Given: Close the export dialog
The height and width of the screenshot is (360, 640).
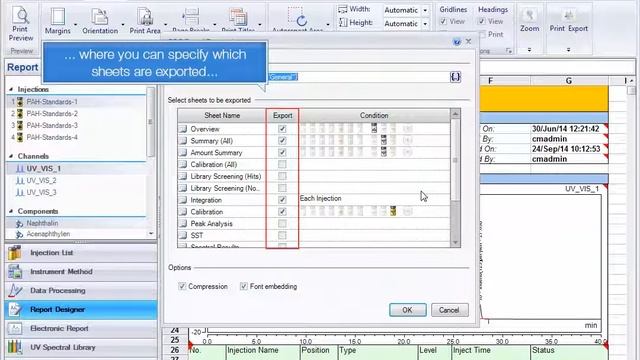Looking at the screenshot, I should click(x=469, y=41).
